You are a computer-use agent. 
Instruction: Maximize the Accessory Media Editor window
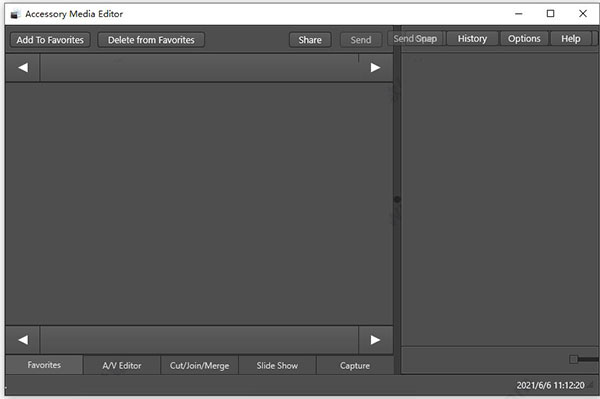[550, 14]
